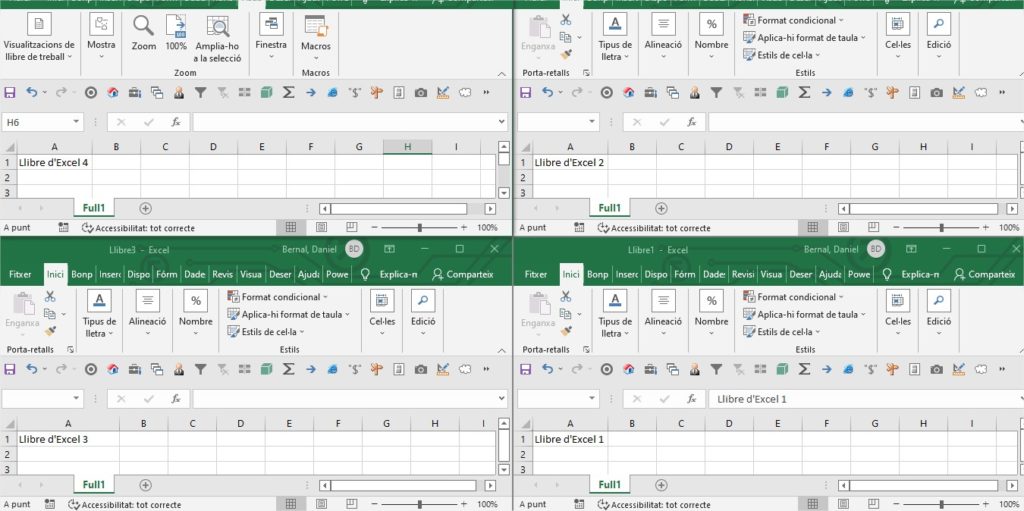The height and width of the screenshot is (511, 1024).
Task: Open Cel·les button in Llibre1 ribbon
Action: click(x=898, y=314)
